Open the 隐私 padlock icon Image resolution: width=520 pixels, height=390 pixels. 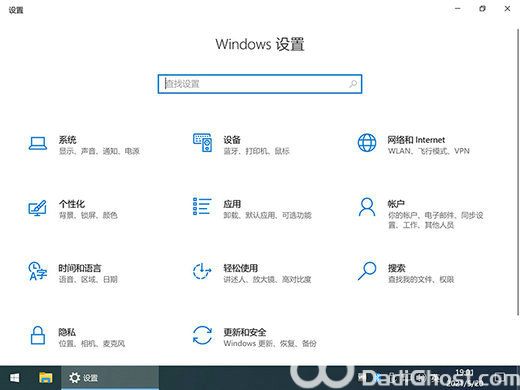38,335
